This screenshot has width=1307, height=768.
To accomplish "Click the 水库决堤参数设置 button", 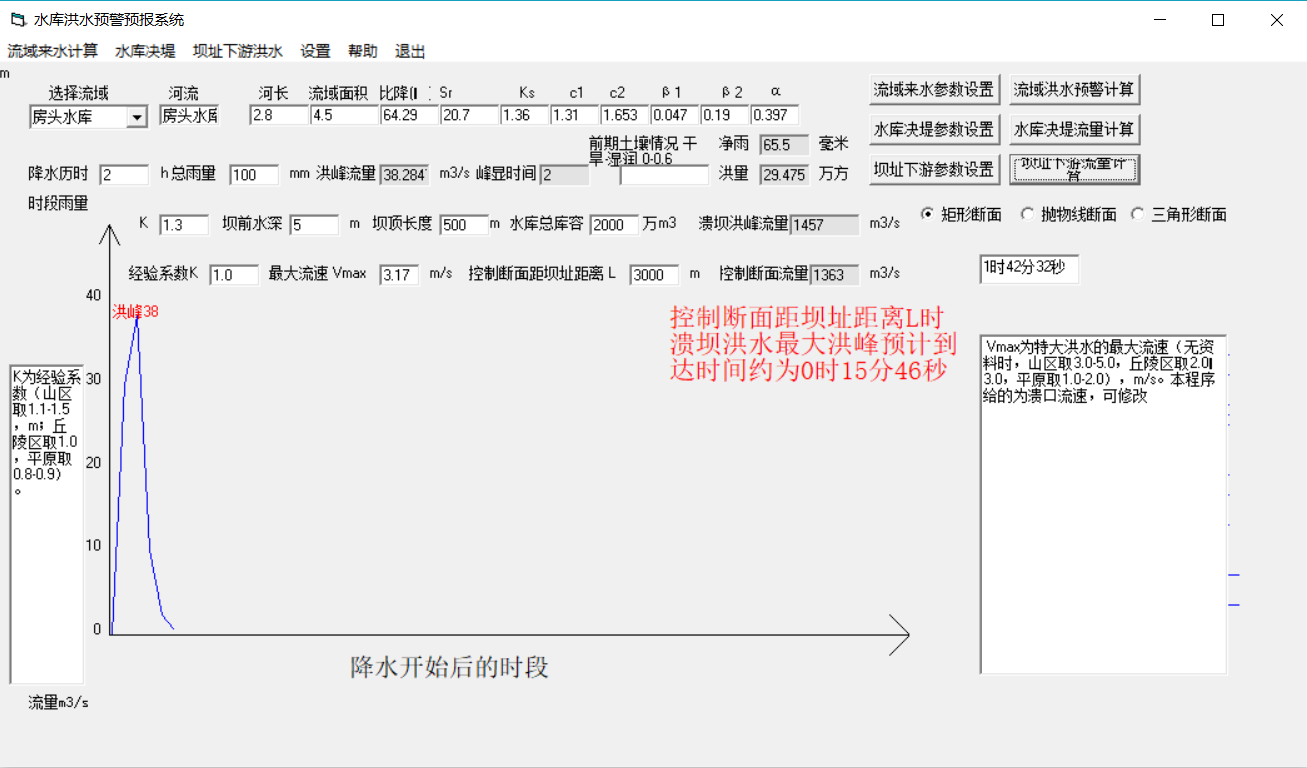I will click(x=934, y=130).
